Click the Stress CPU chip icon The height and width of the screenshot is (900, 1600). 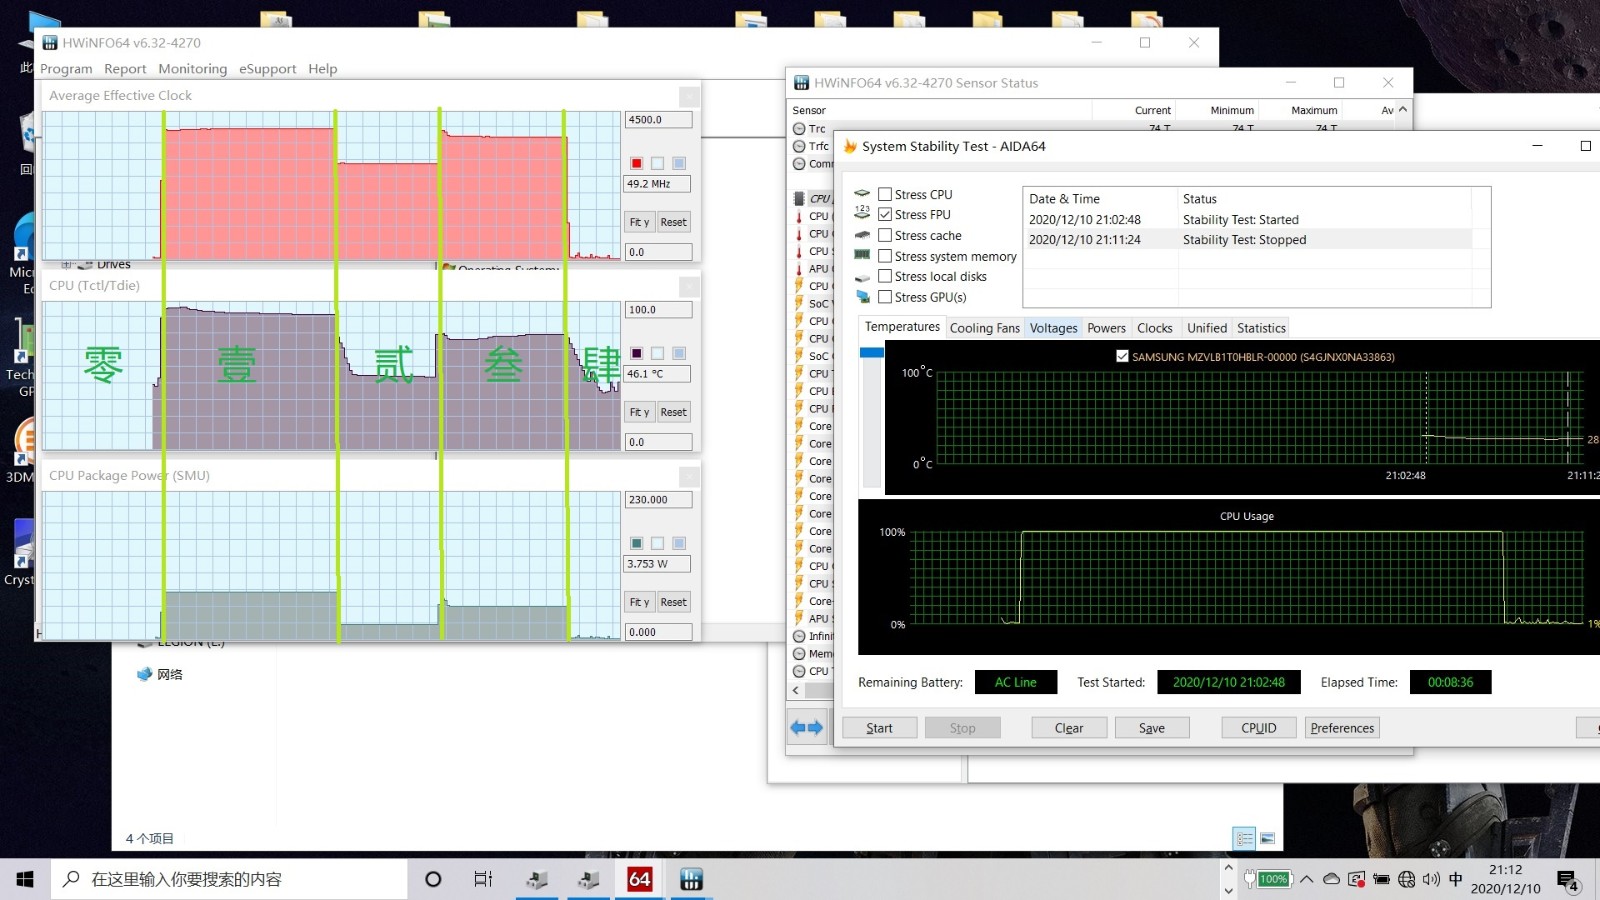tap(862, 194)
